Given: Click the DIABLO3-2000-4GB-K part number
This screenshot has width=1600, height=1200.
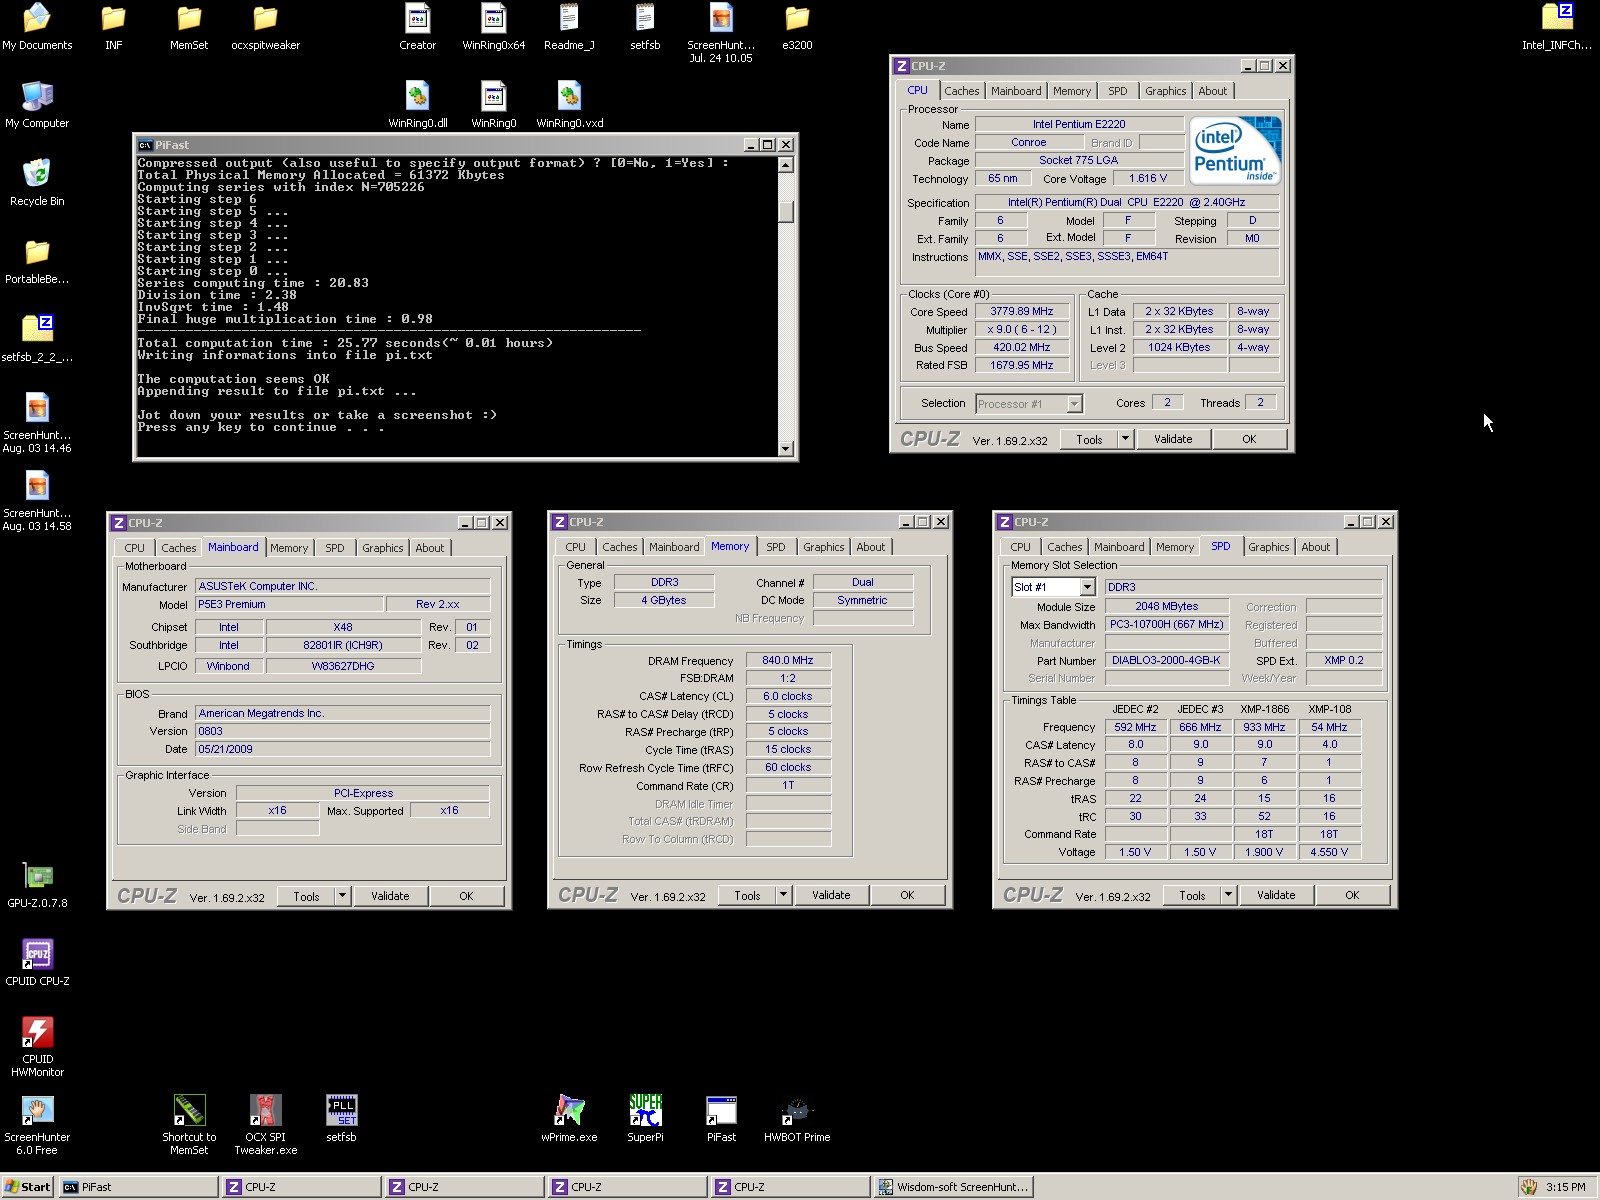Looking at the screenshot, I should click(1166, 660).
